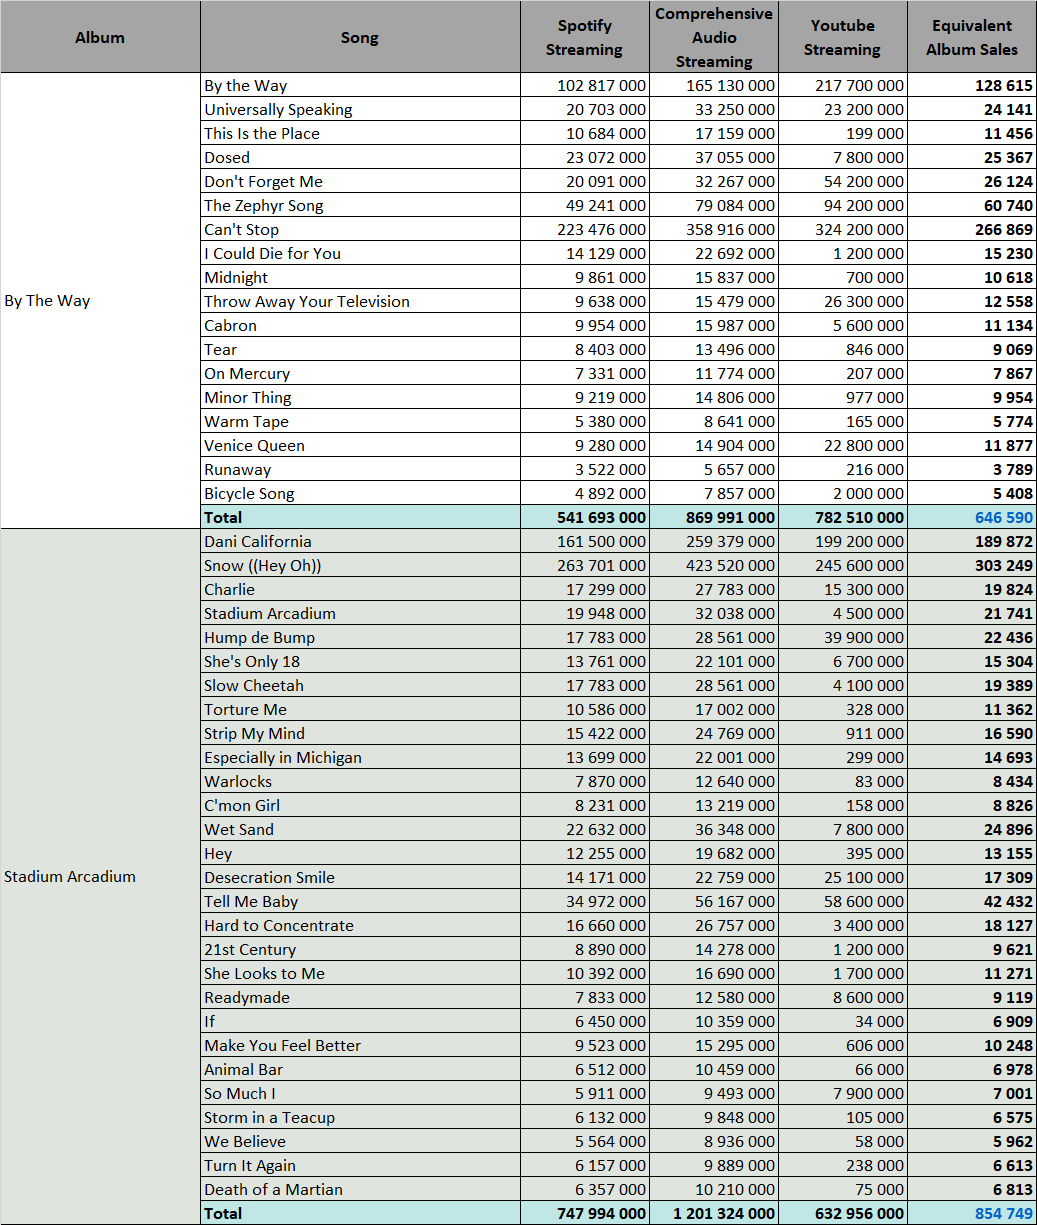Select the song cell 'Death of a Martian'
Viewport: 1037px width, 1225px height.
click(x=360, y=1189)
